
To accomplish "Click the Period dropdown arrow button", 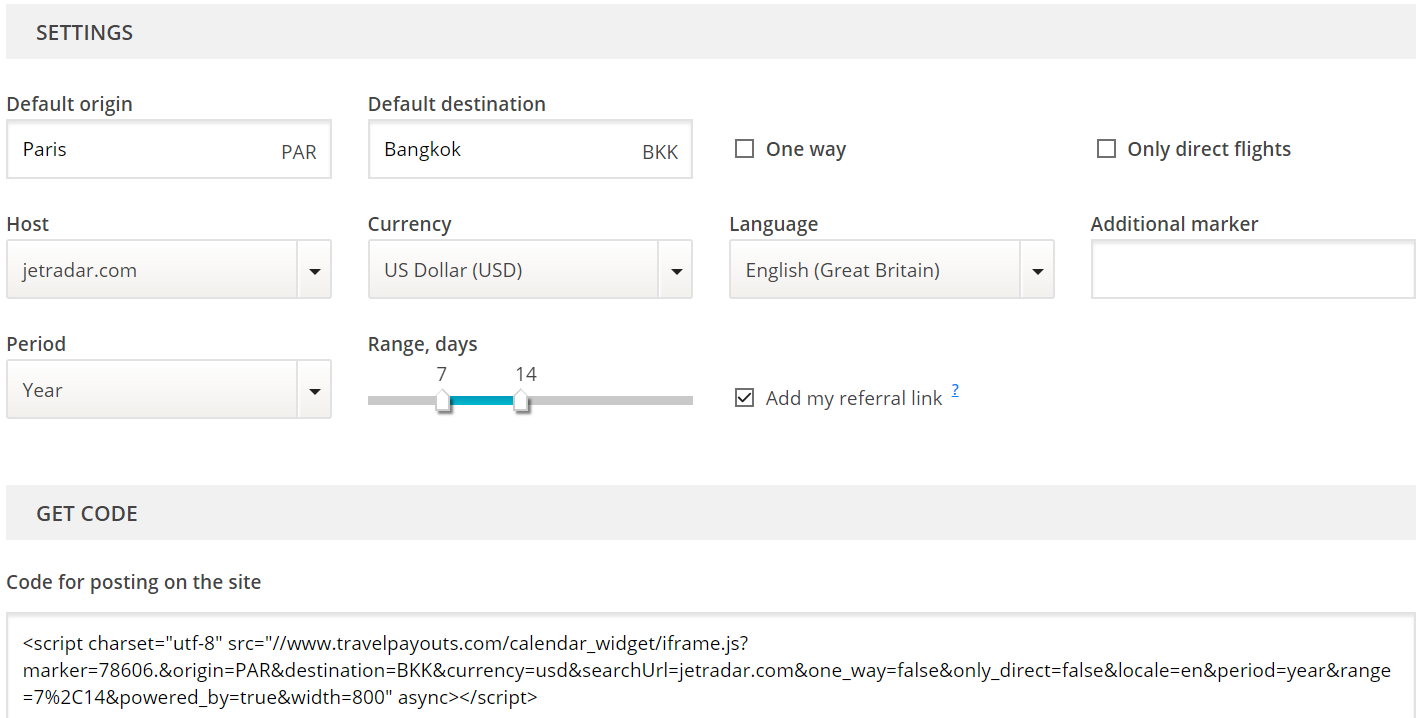I will [x=314, y=390].
